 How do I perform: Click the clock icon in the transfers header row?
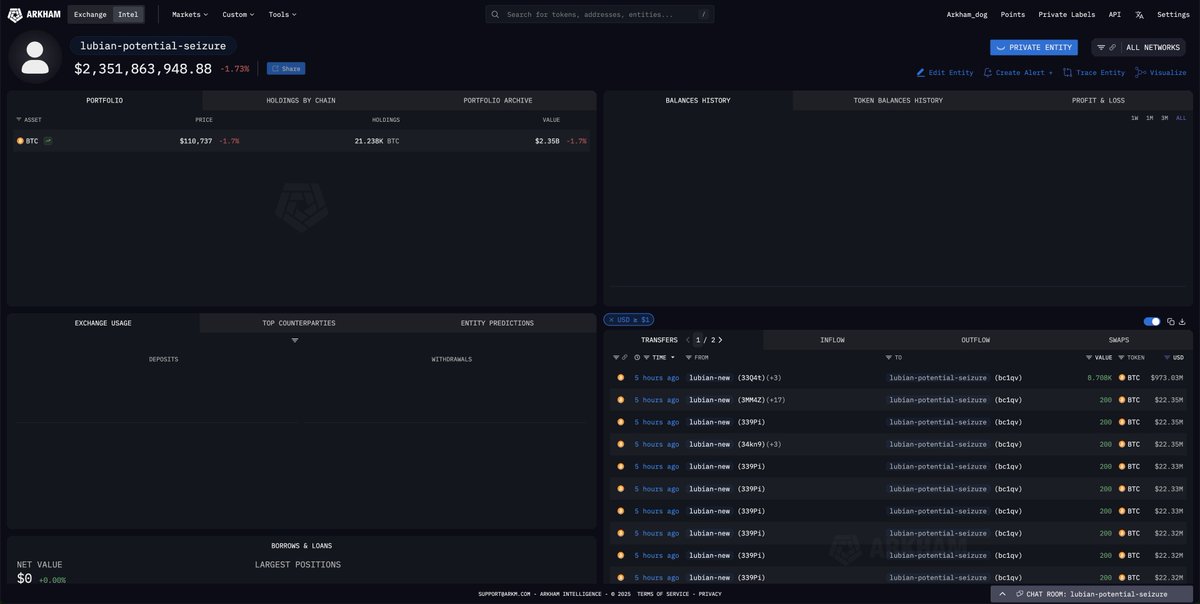tap(636, 356)
